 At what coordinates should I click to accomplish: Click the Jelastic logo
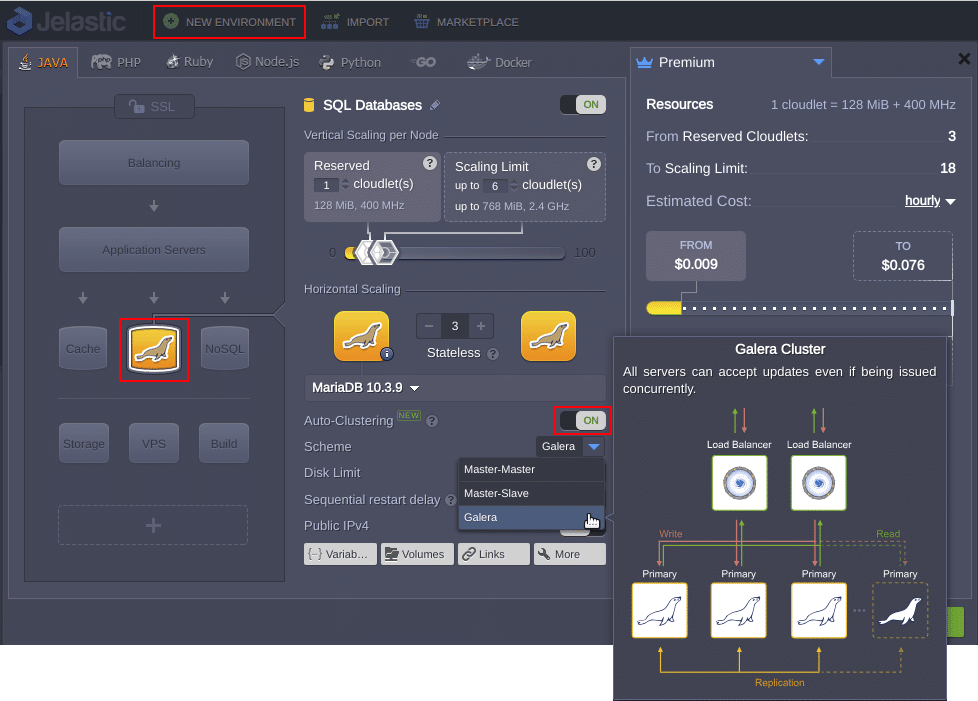click(x=66, y=22)
